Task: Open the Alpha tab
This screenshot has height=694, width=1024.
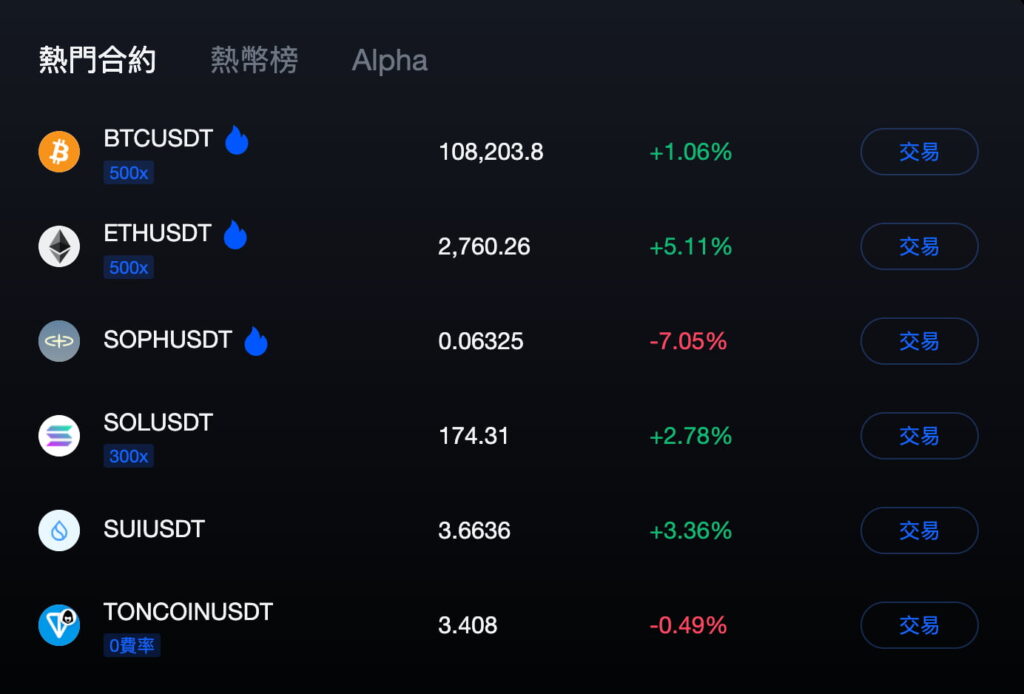Action: pyautogui.click(x=390, y=61)
